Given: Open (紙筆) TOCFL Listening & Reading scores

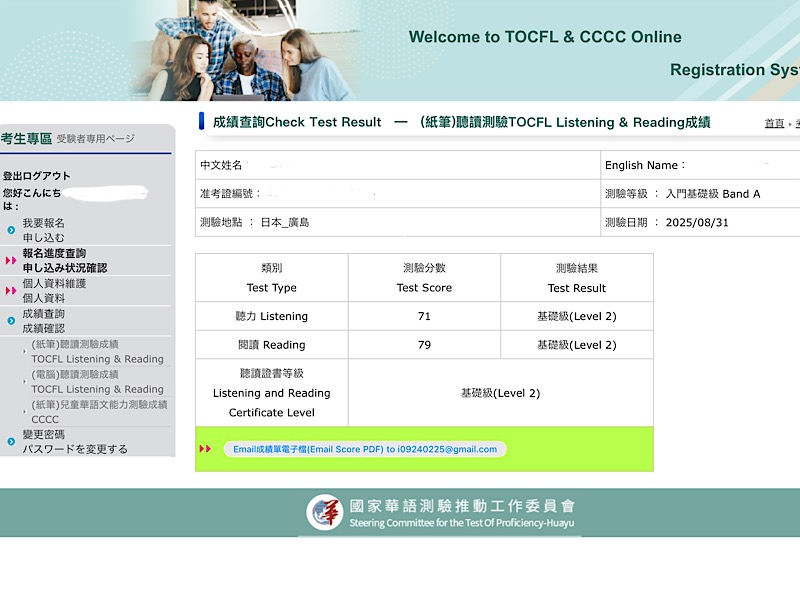Looking at the screenshot, I should point(96,352).
